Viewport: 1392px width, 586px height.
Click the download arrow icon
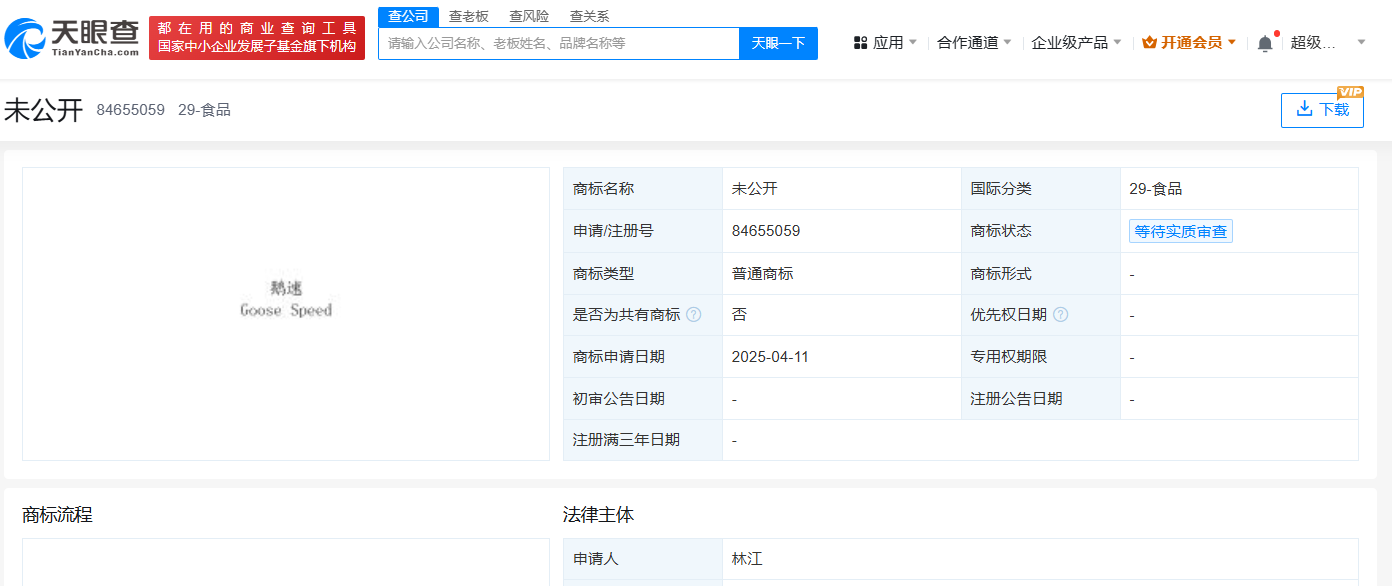click(x=1304, y=109)
